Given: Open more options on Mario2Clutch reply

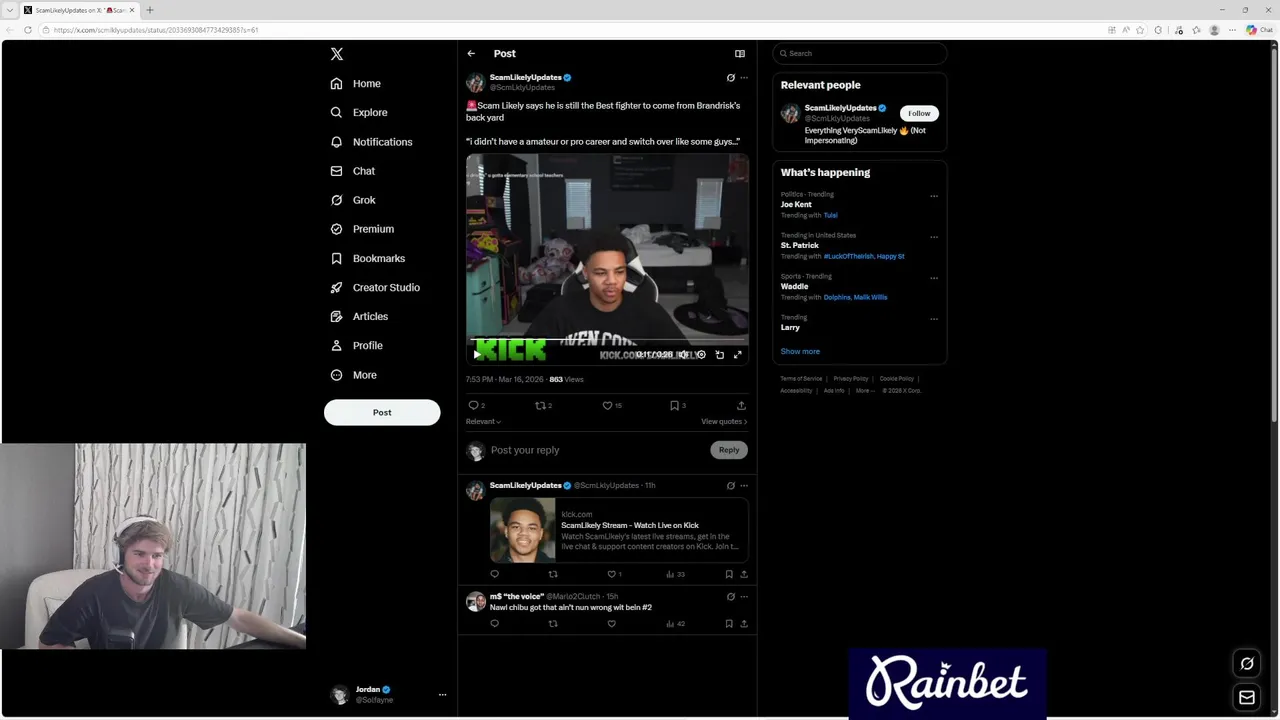Looking at the screenshot, I should tap(744, 597).
